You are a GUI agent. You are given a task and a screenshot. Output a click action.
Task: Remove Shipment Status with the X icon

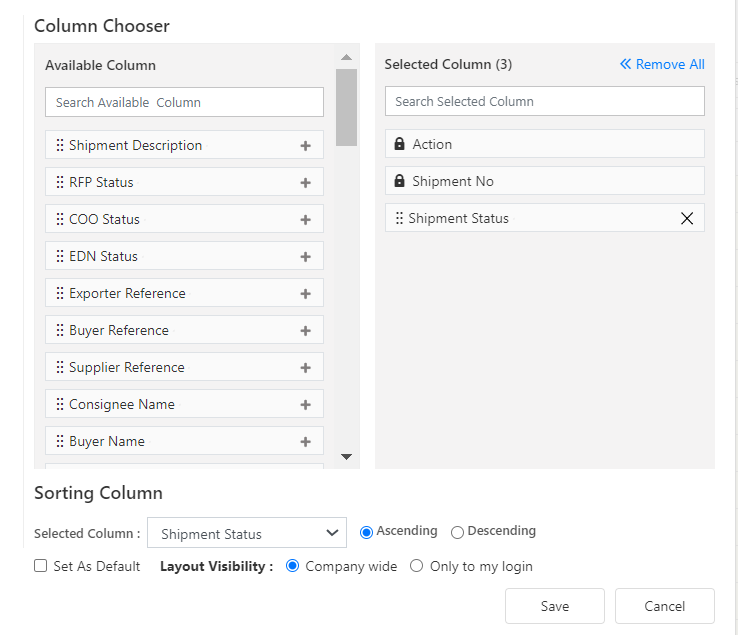(x=687, y=219)
